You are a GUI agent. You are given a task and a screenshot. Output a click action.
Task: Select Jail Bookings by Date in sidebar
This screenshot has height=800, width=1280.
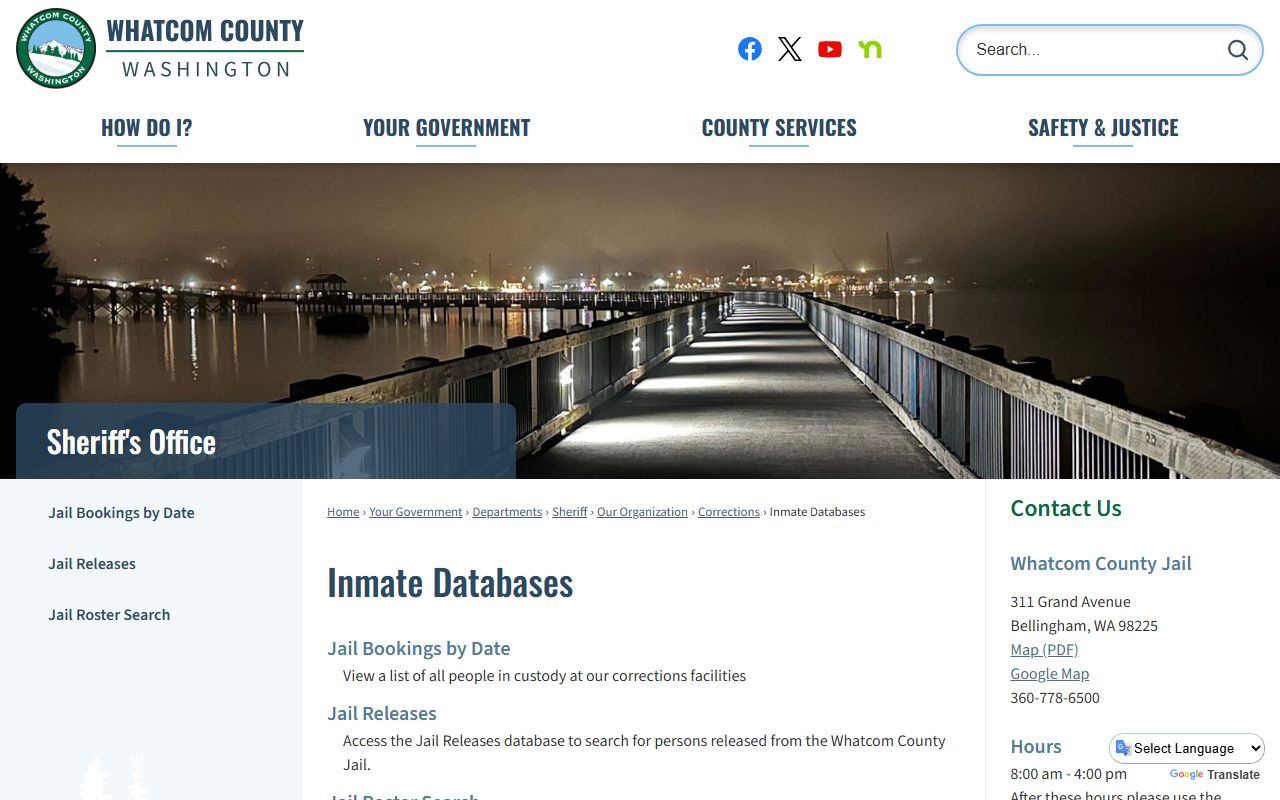click(x=121, y=513)
